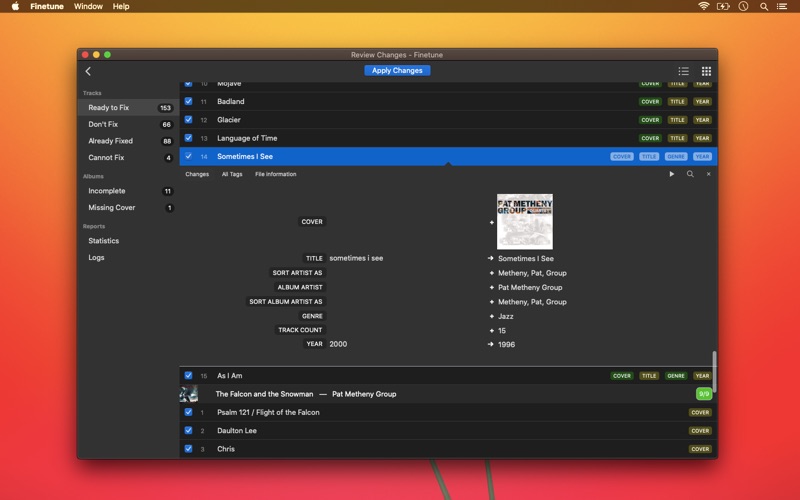Close the track detail panel

click(708, 174)
